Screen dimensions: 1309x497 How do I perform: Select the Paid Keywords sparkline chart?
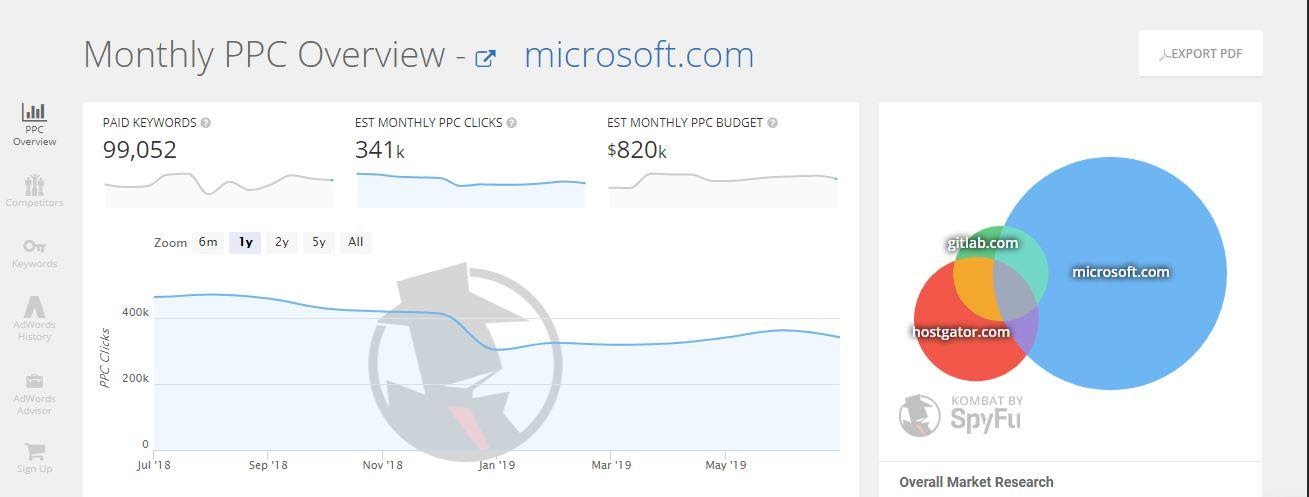[x=219, y=187]
